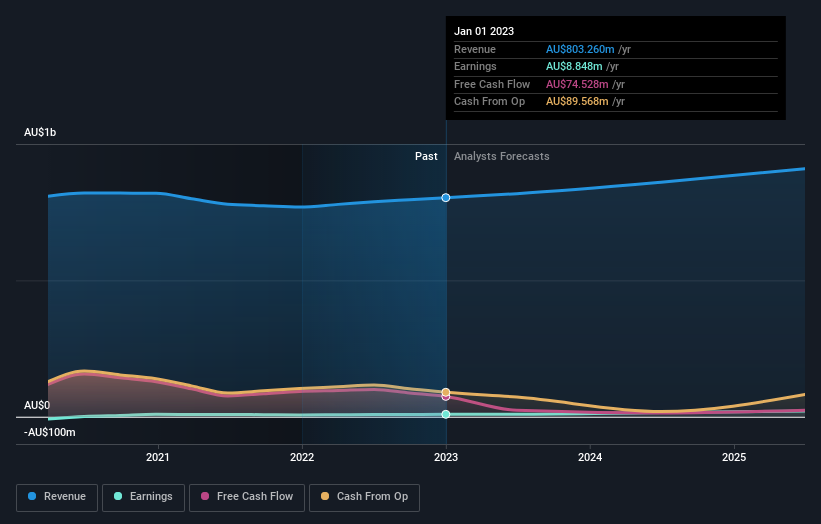This screenshot has width=821, height=524.
Task: Click the Cash From Op row label in tooltip
Action: coord(489,102)
